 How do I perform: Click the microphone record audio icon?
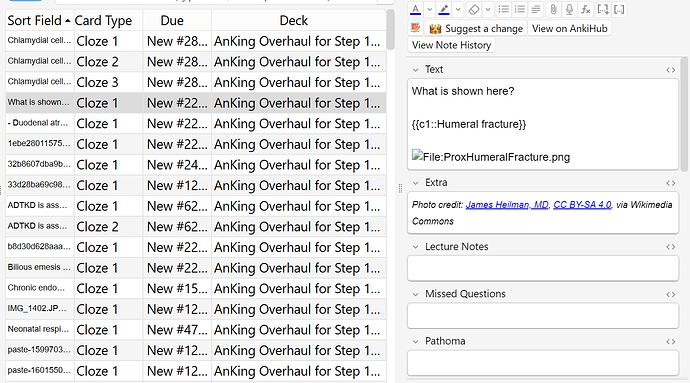pyautogui.click(x=569, y=9)
